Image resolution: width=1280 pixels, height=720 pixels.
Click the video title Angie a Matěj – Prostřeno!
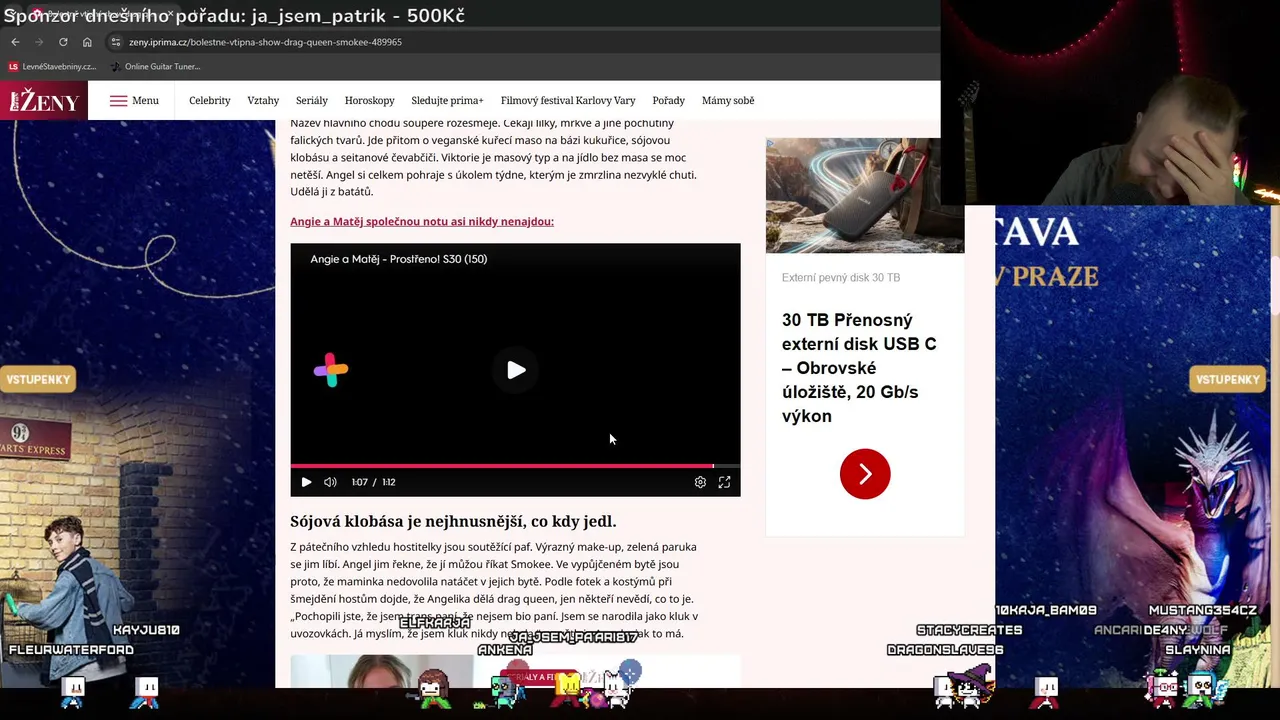click(x=398, y=259)
